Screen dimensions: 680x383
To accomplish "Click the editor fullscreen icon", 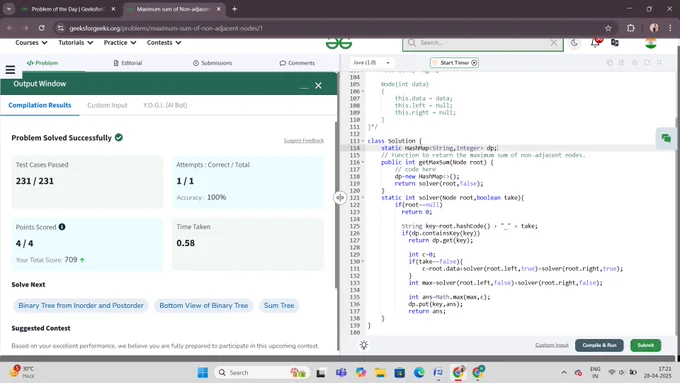I will (x=659, y=63).
